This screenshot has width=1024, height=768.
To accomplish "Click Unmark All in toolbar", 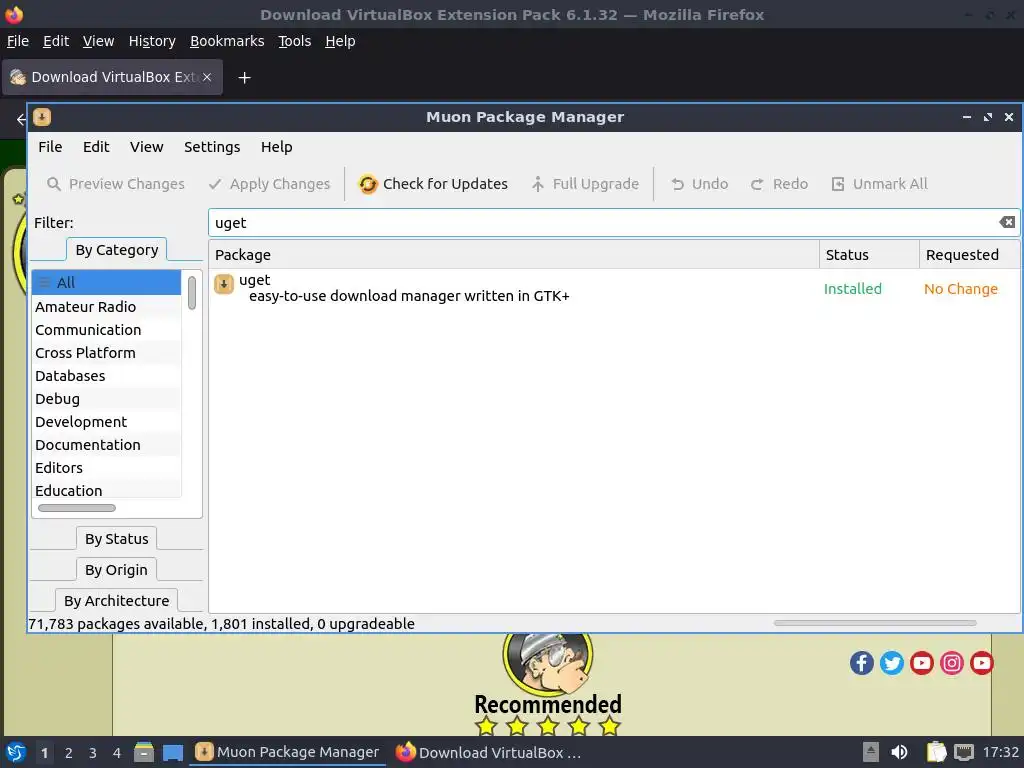I will tap(879, 184).
